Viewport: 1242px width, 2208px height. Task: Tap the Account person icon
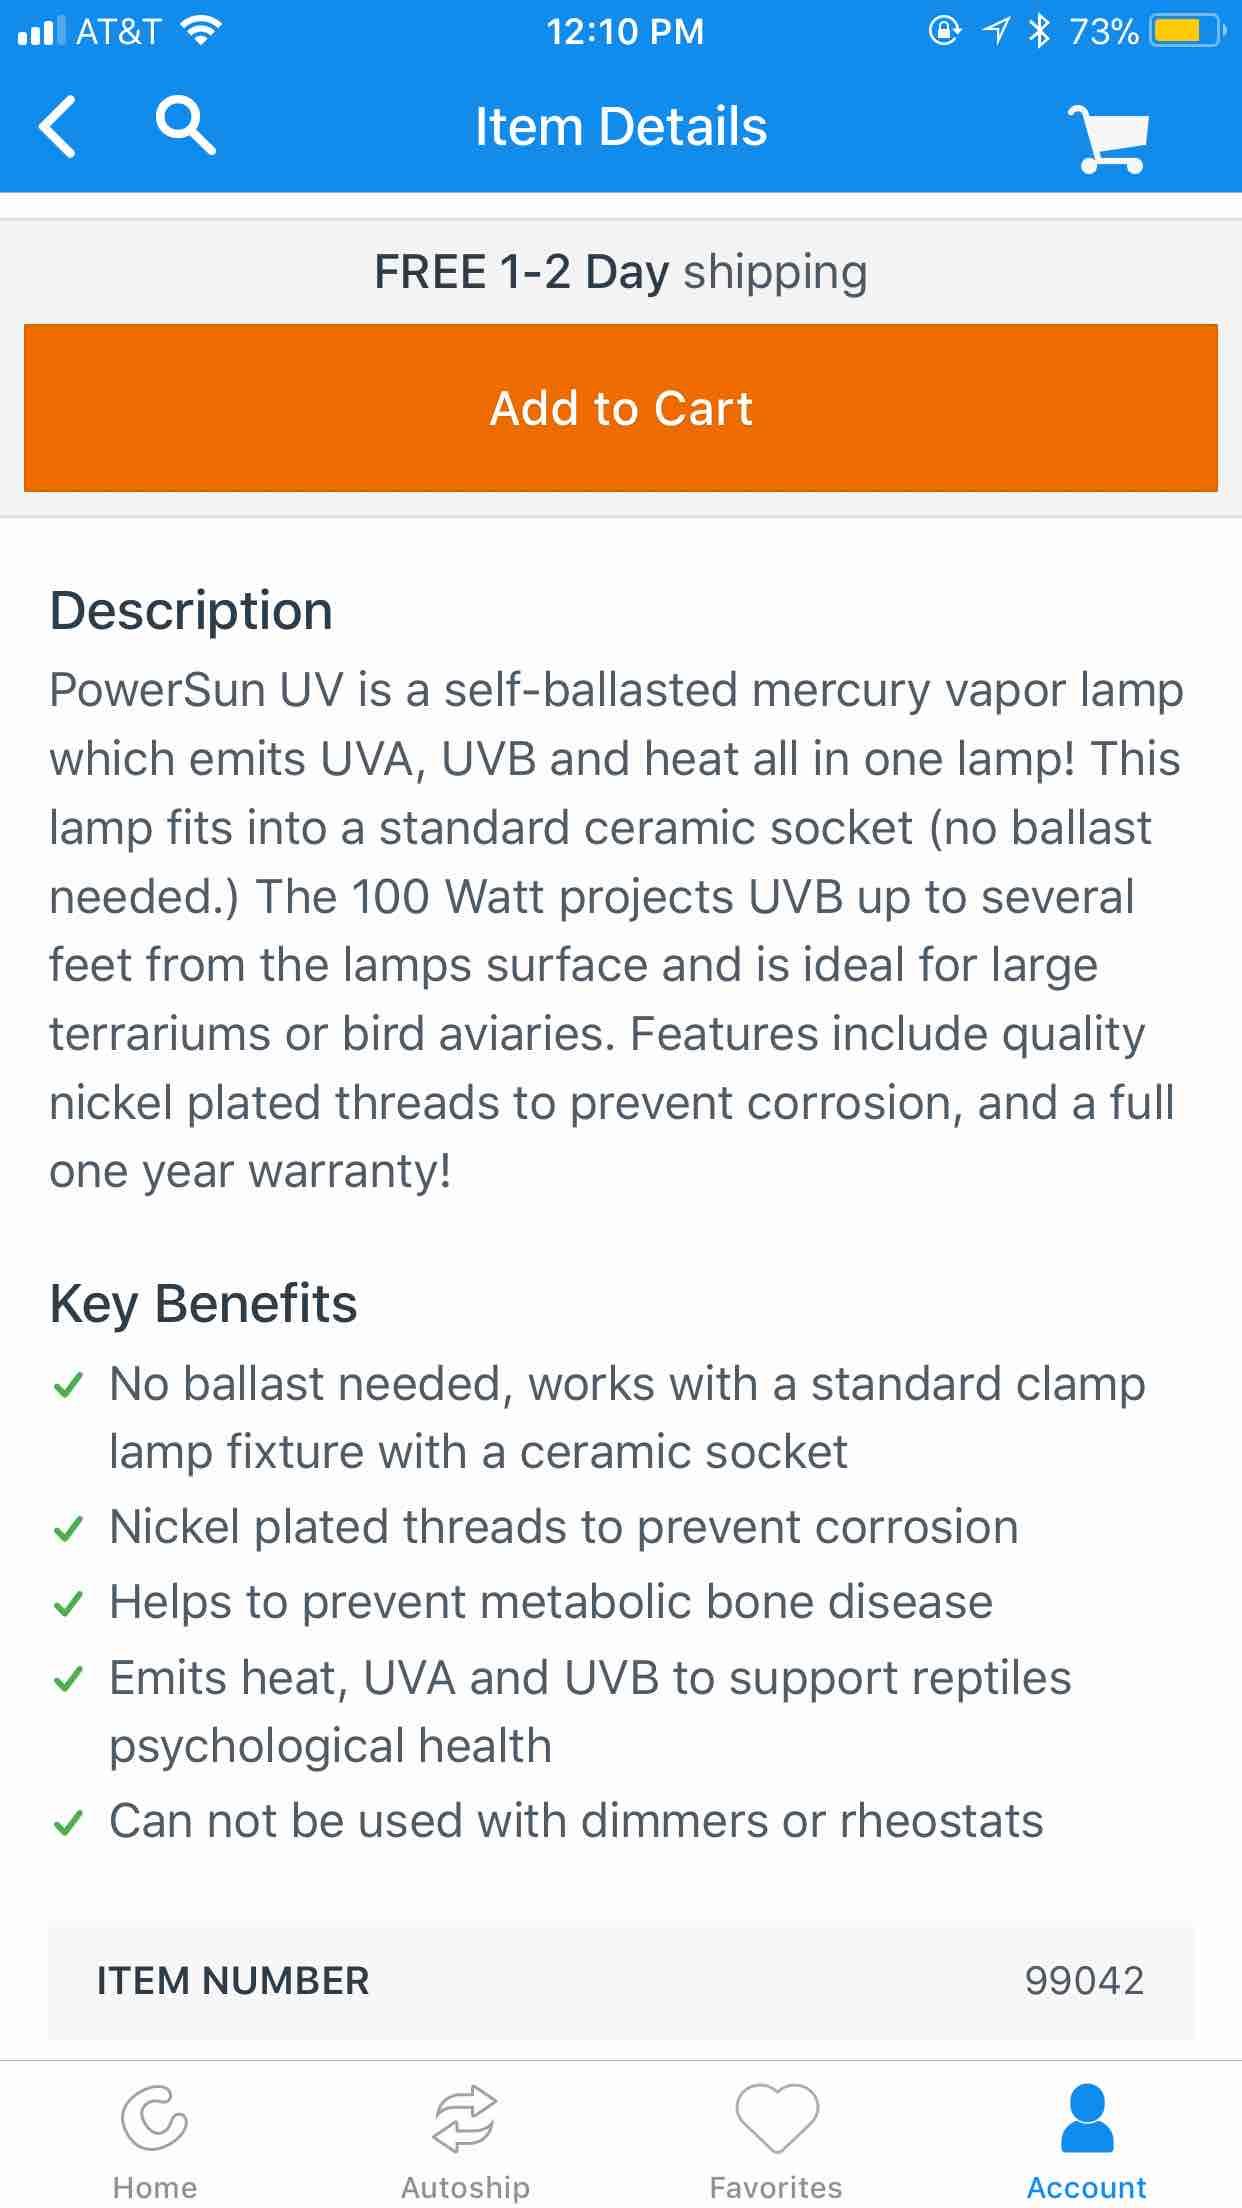click(x=1087, y=2117)
